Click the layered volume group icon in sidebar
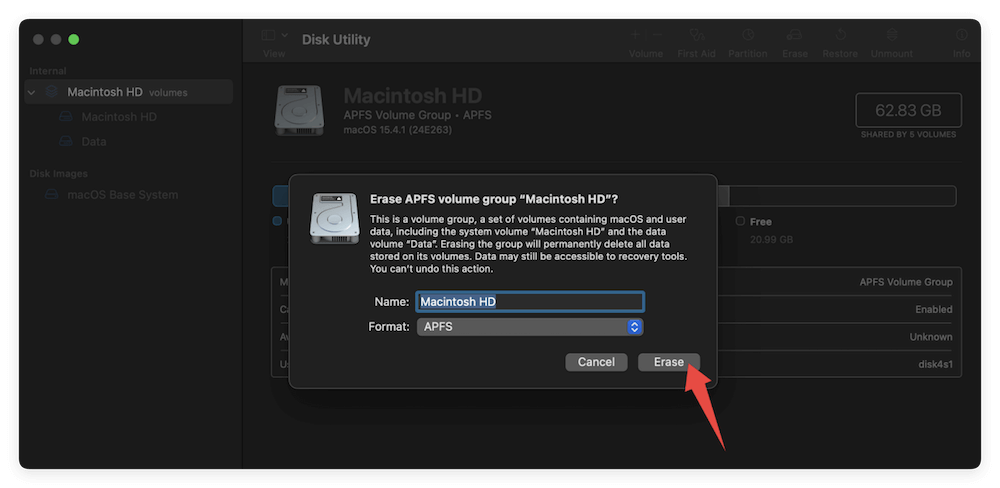1000x488 pixels. pos(52,92)
